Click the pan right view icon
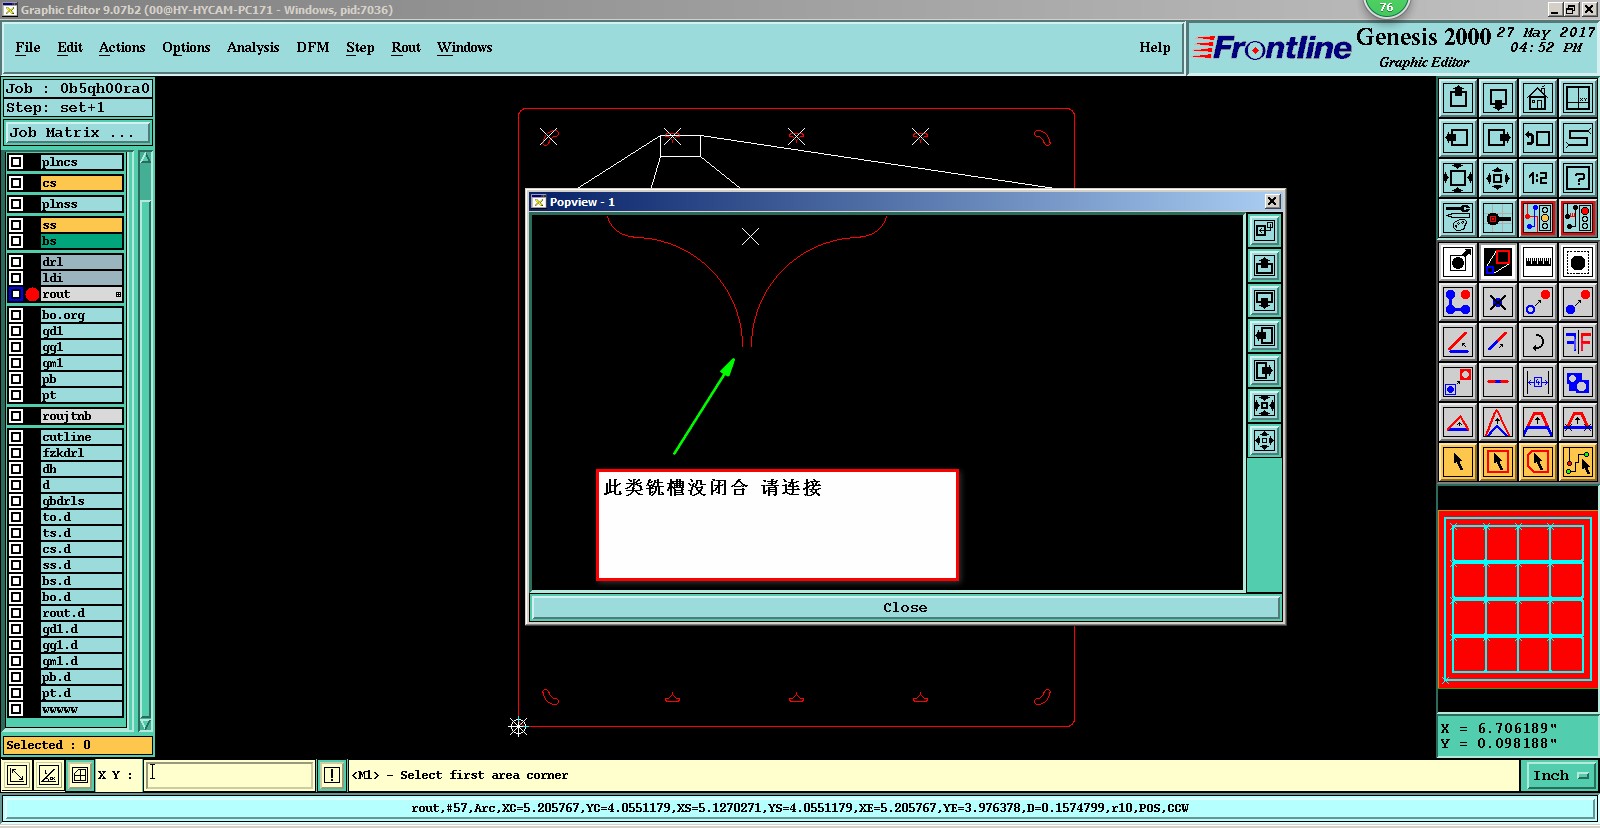This screenshot has width=1600, height=828. [x=1498, y=138]
